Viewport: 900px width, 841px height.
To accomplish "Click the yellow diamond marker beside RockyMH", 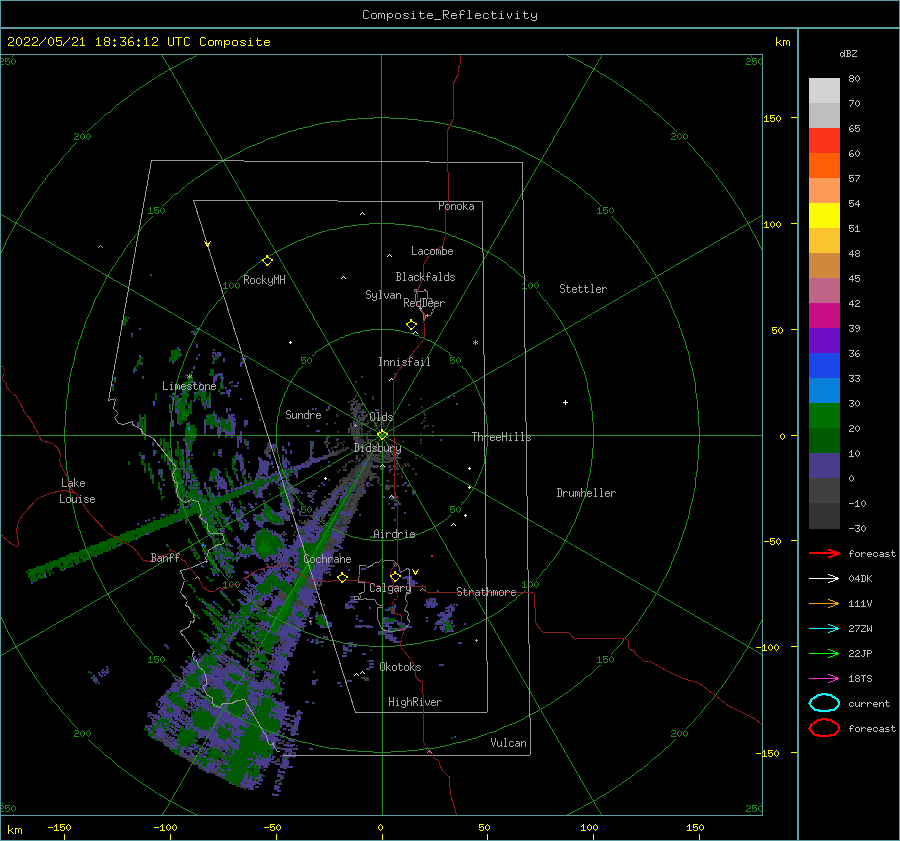I will [x=267, y=261].
